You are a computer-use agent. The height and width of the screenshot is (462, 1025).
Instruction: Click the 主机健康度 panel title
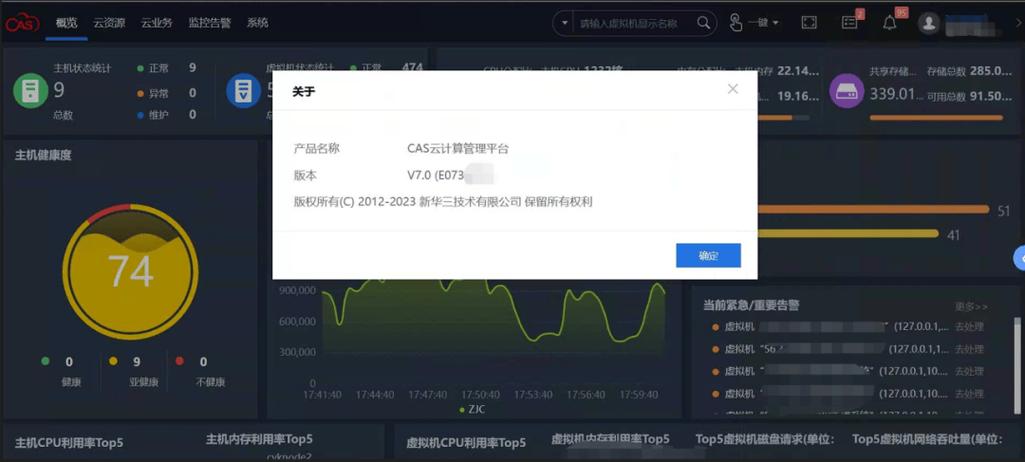pos(43,155)
